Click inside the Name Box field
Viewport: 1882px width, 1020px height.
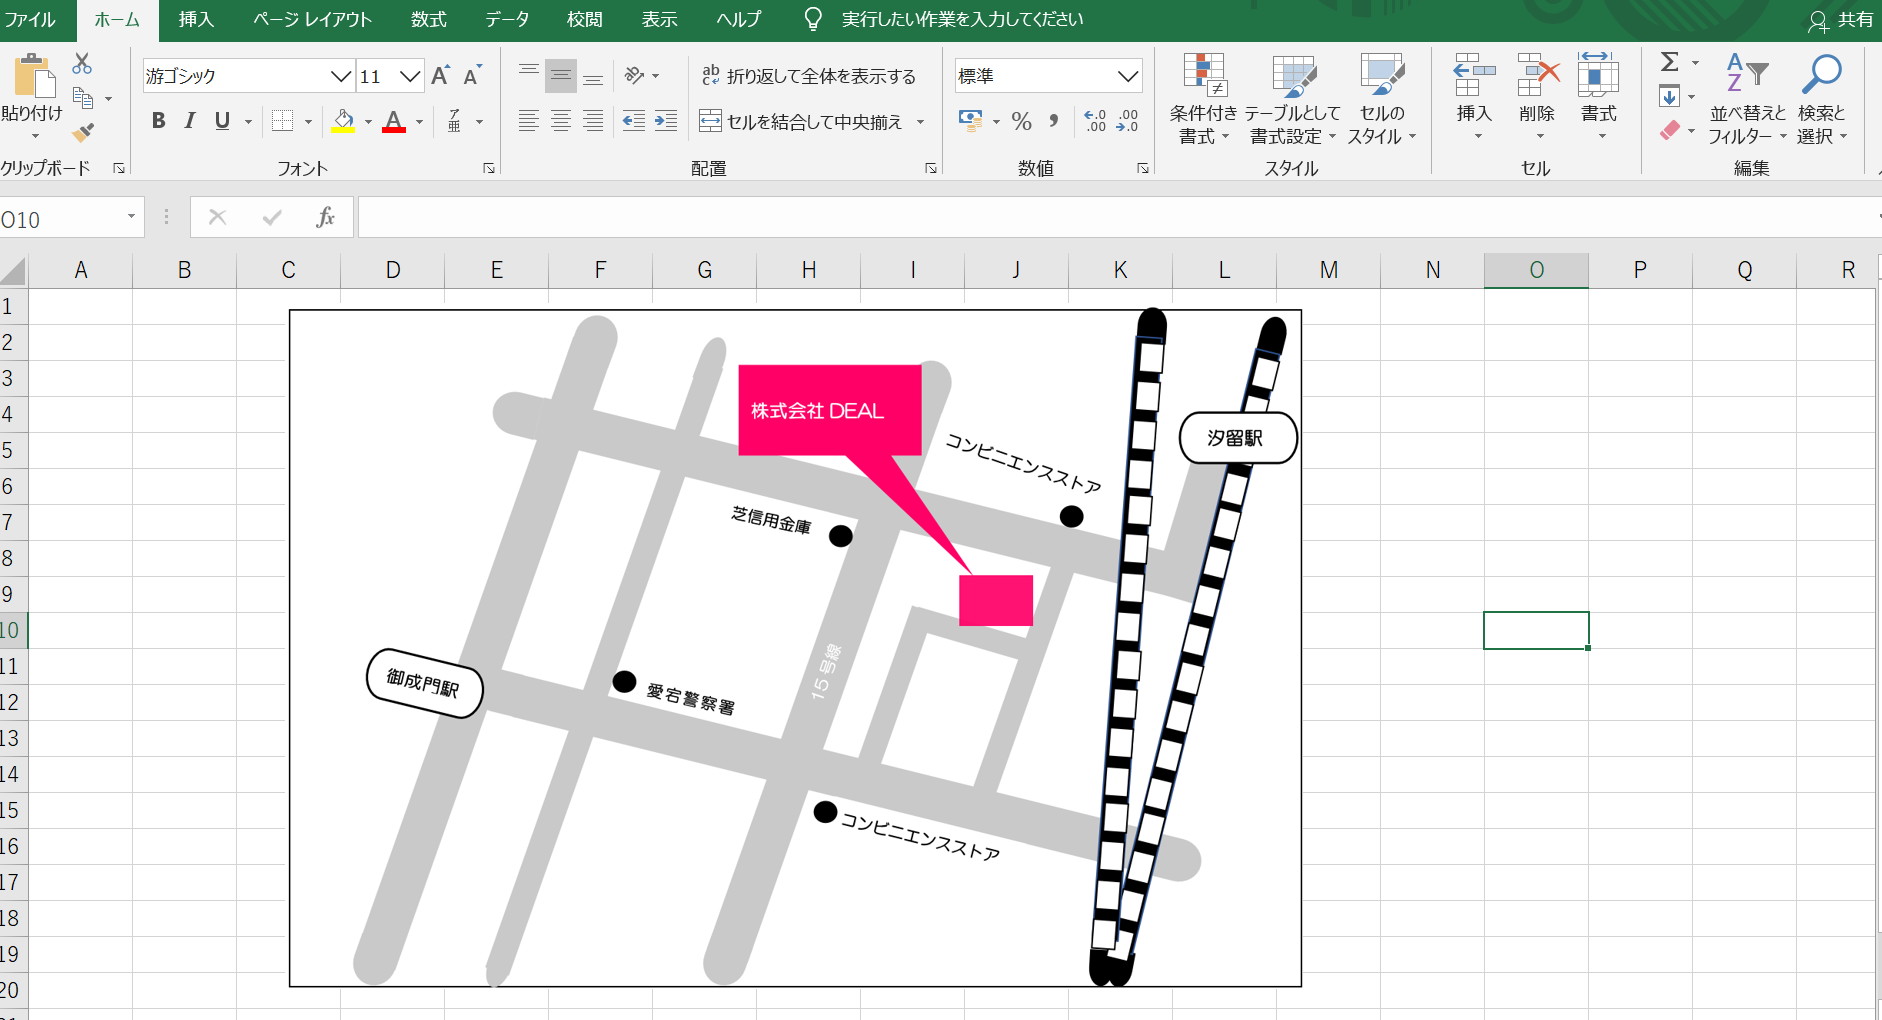coord(60,217)
